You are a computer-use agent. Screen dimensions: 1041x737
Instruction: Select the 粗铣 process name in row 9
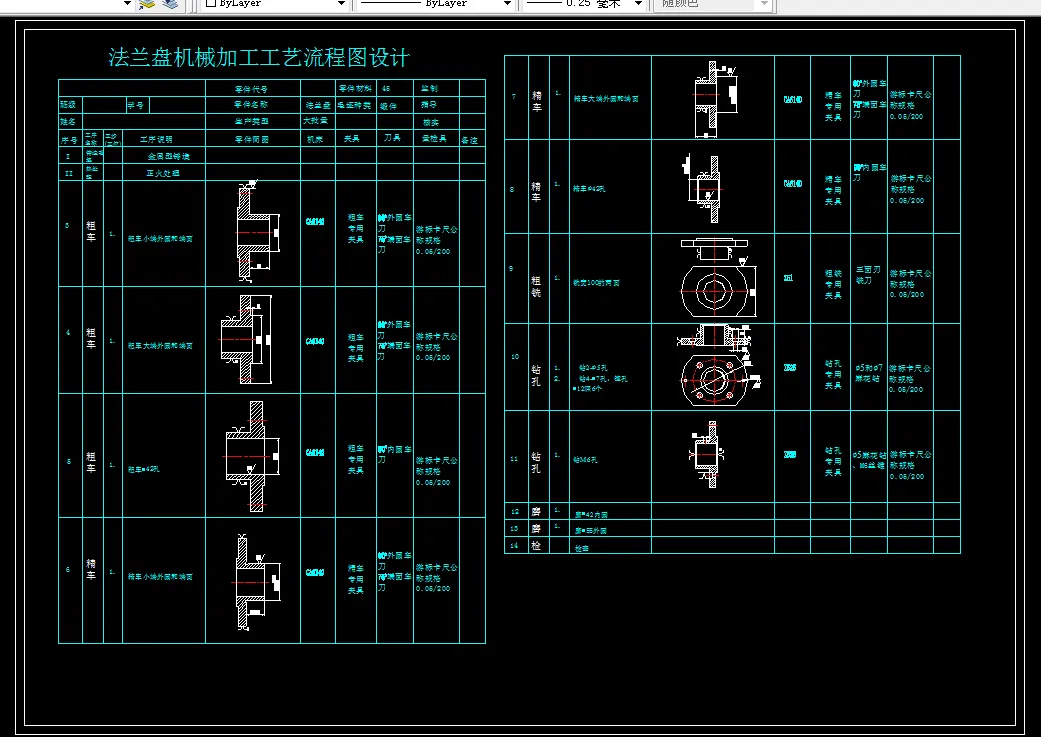coord(536,286)
